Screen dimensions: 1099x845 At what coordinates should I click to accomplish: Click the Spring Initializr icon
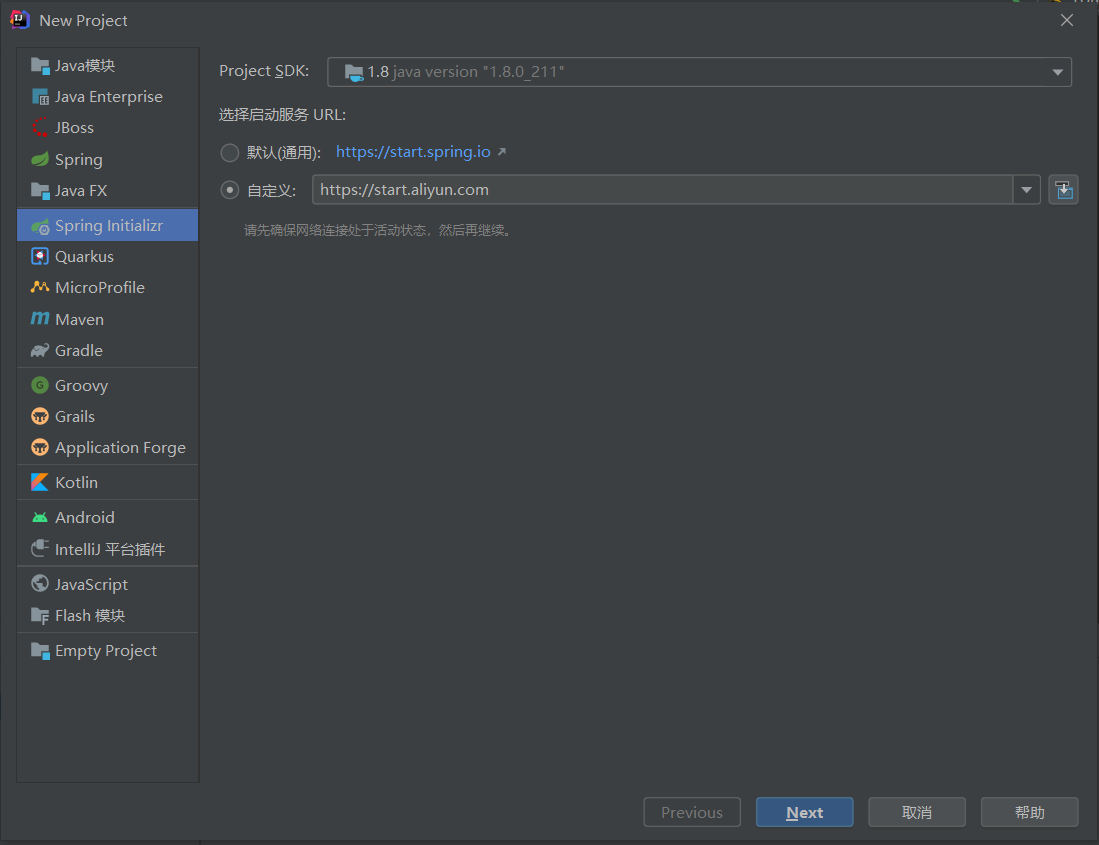pyautogui.click(x=40, y=226)
